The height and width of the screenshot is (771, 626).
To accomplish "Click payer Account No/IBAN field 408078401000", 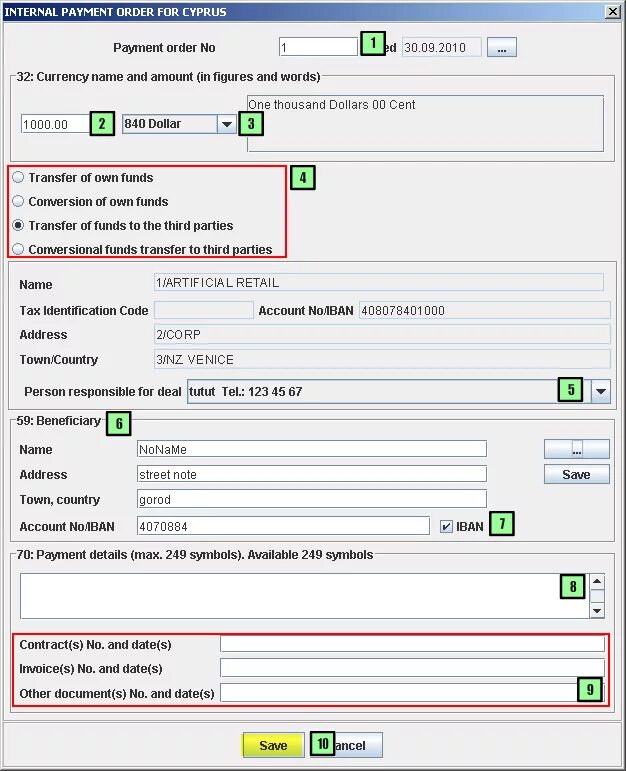I will click(x=484, y=310).
